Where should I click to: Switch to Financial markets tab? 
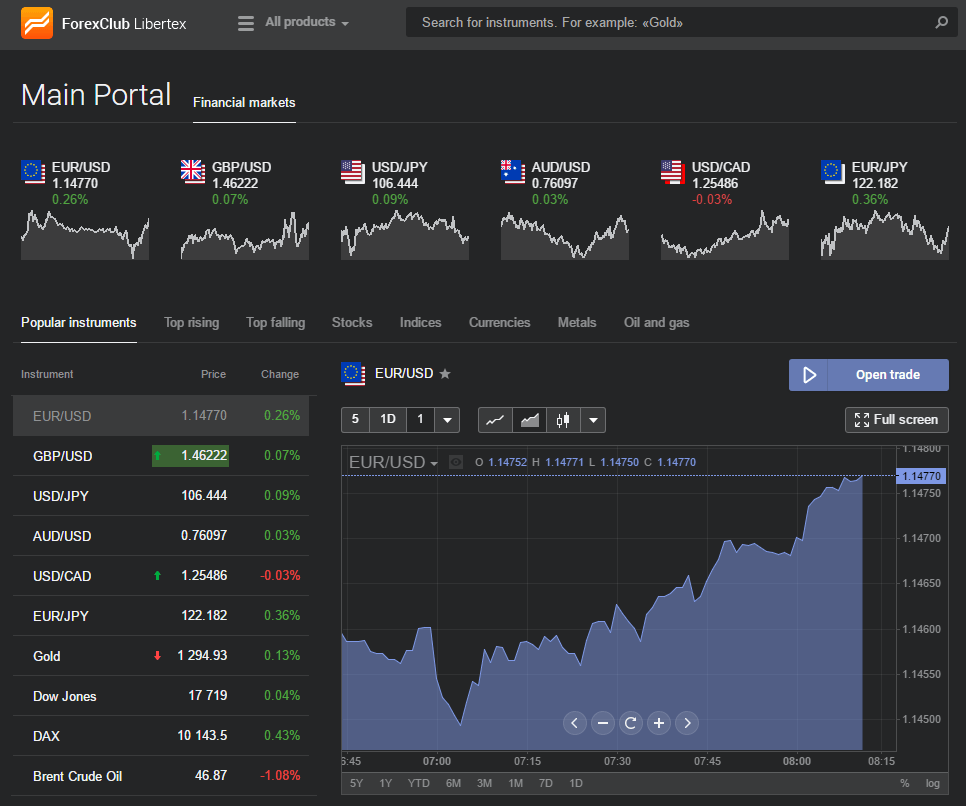[x=244, y=103]
